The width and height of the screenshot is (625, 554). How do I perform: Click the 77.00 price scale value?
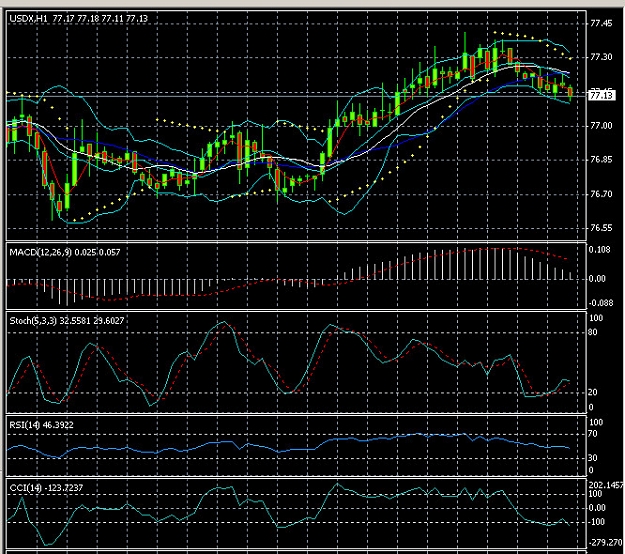(601, 126)
